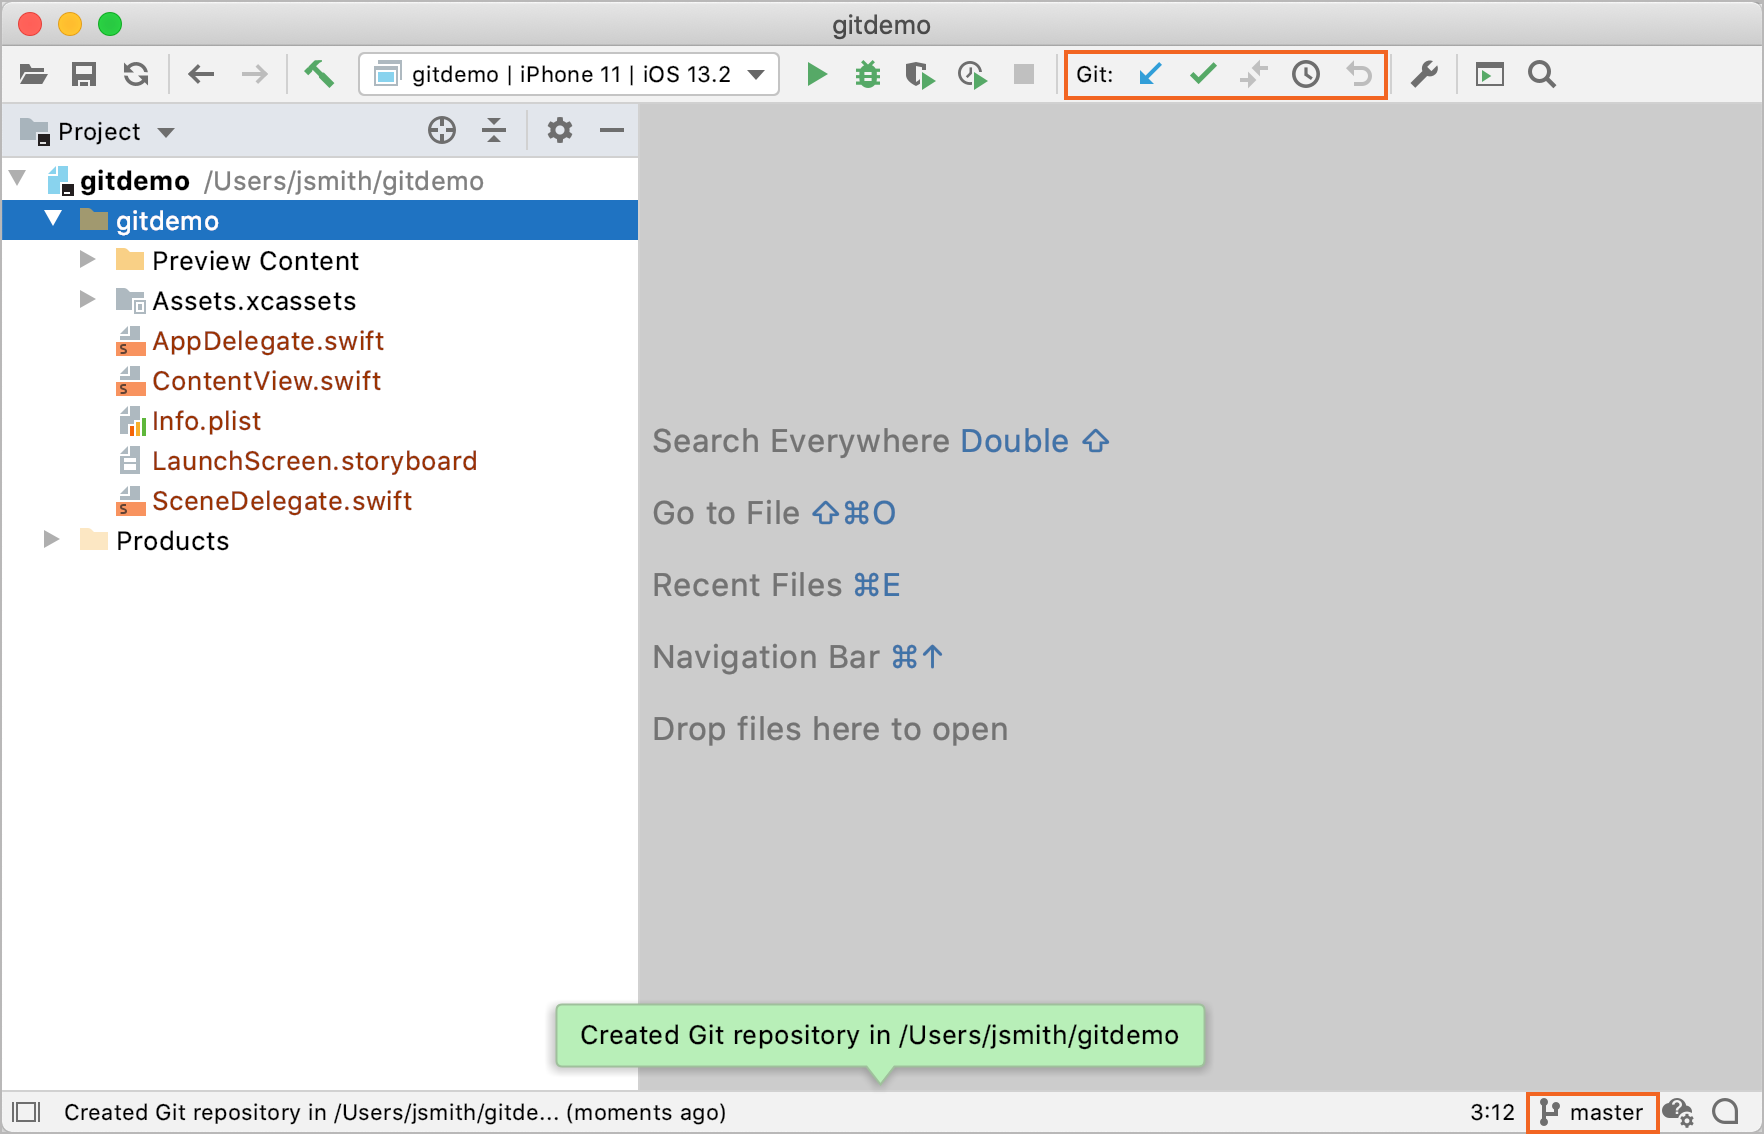Click the Build hammer icon

click(319, 73)
